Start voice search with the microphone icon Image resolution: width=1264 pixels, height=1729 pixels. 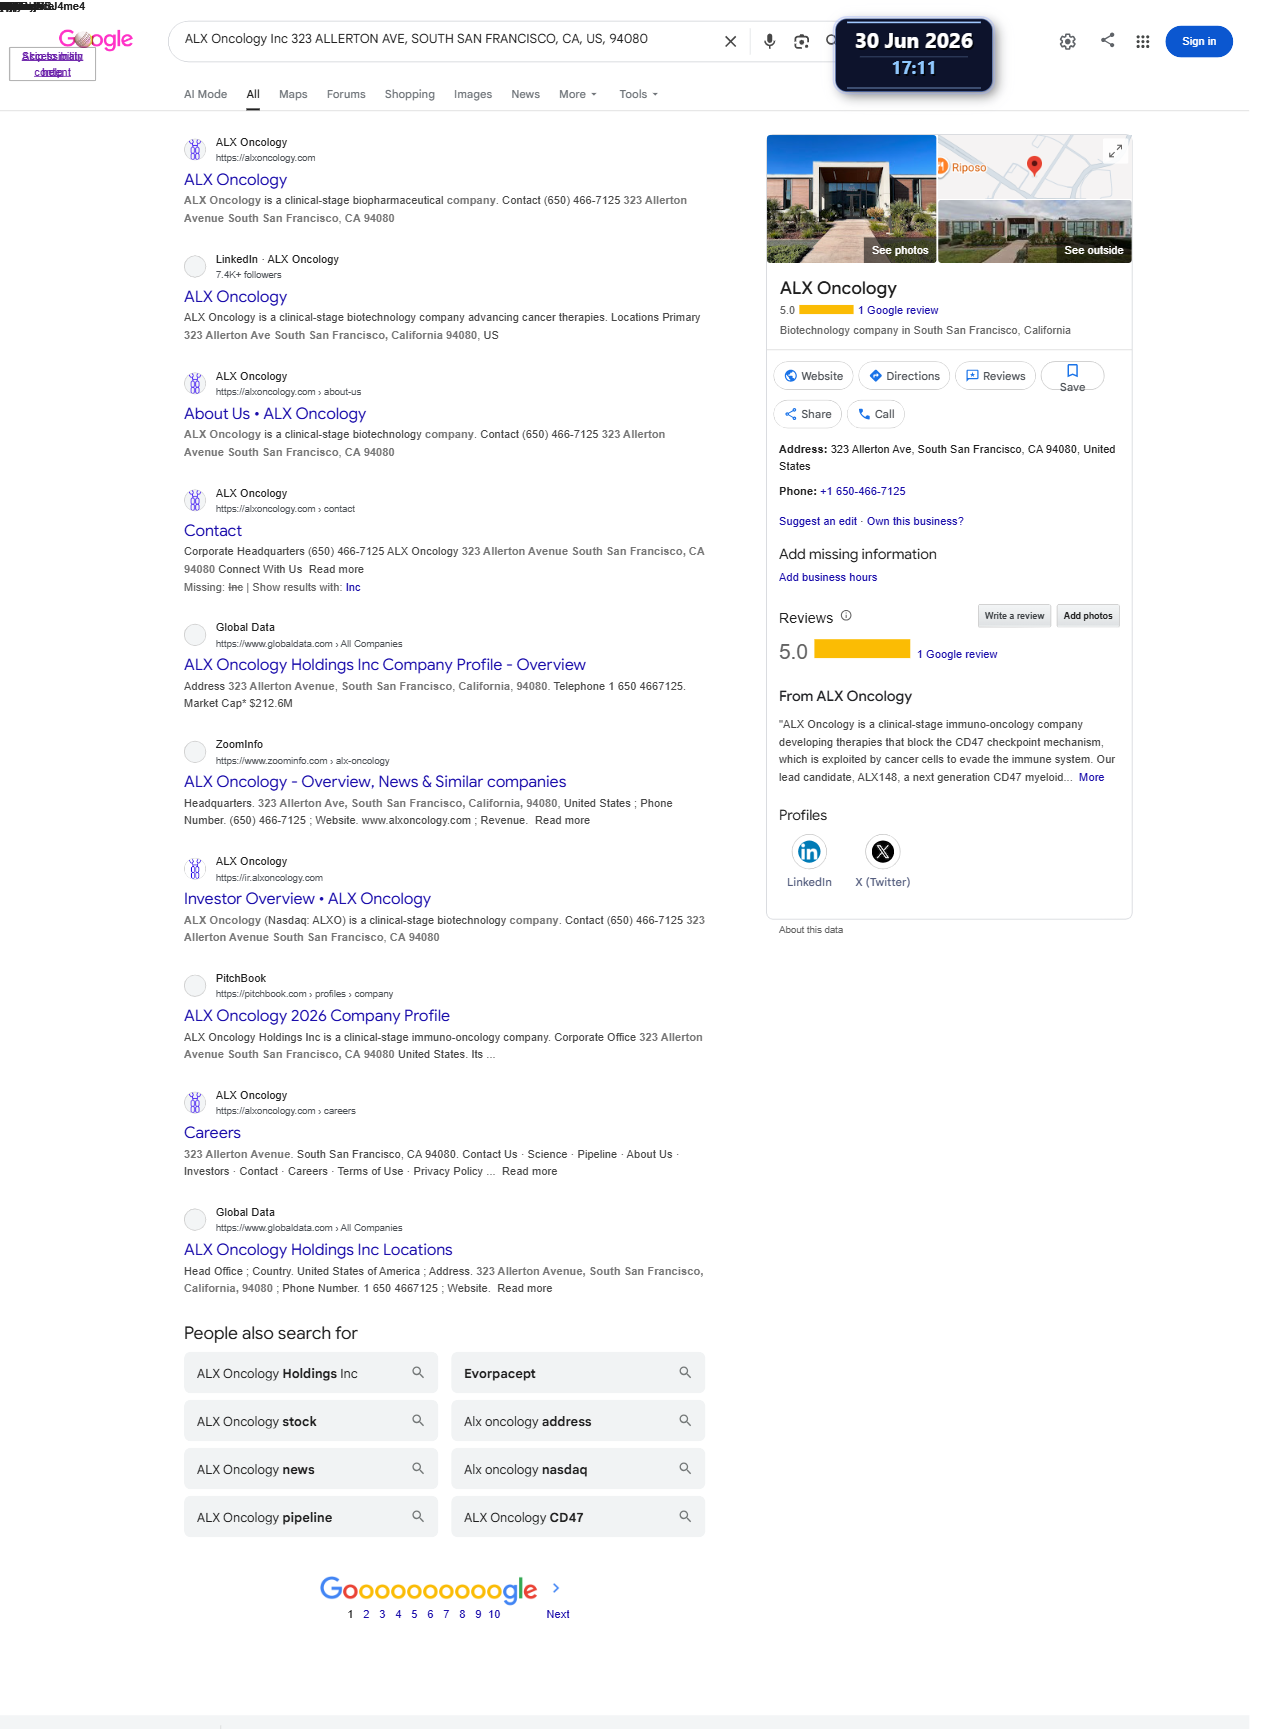[x=769, y=41]
